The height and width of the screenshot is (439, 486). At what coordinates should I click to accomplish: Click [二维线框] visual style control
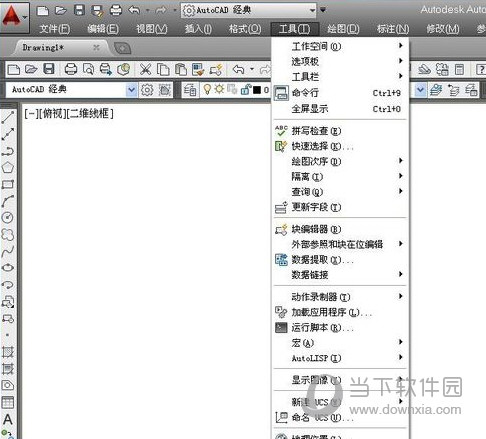[x=90, y=114]
